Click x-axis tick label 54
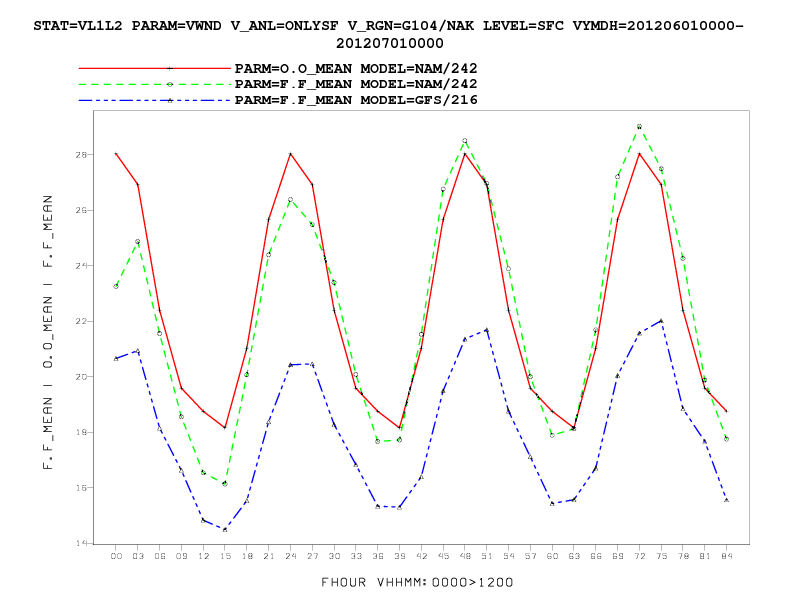792x612 pixels. pos(509,556)
